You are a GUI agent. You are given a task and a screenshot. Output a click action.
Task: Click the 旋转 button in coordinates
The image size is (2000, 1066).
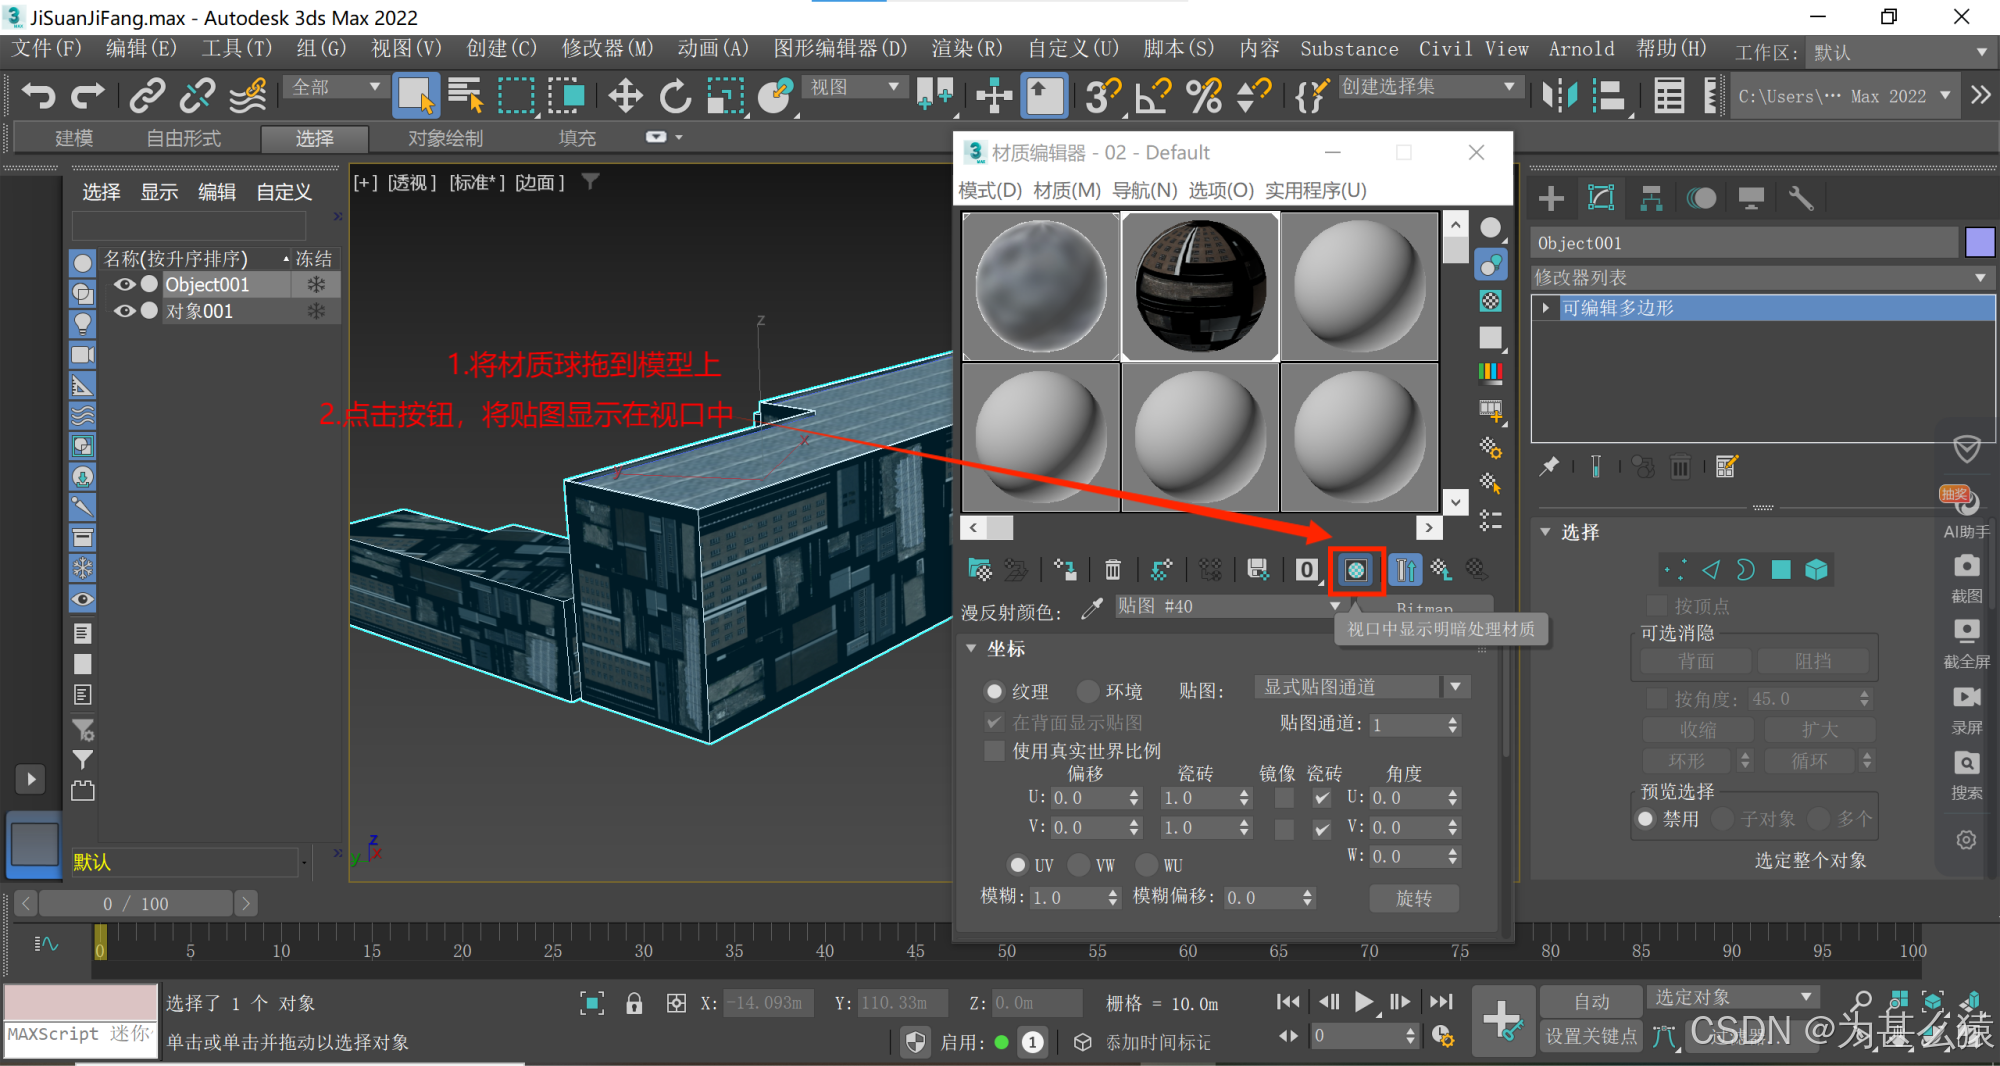tap(1414, 898)
